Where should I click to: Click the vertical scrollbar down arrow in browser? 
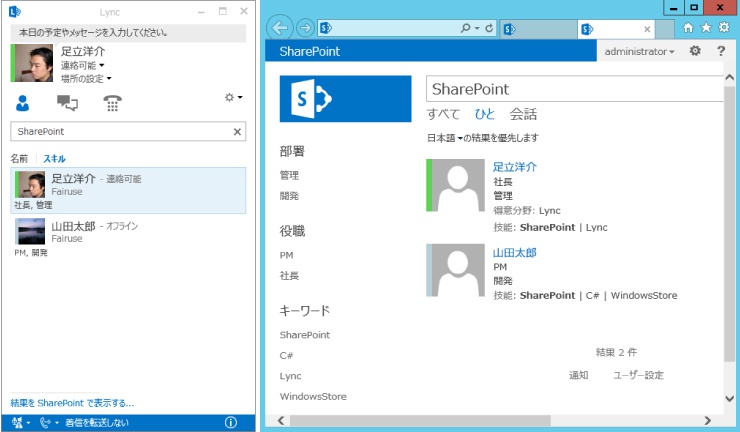click(x=730, y=398)
